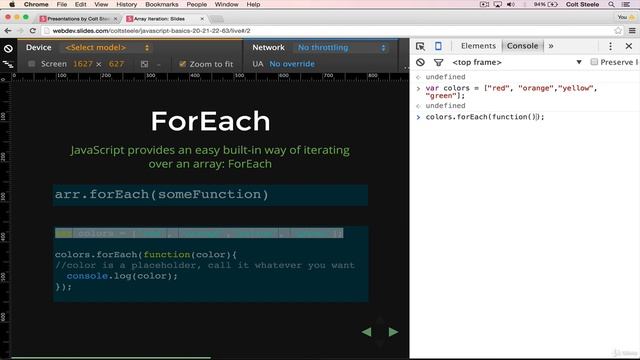Viewport: 640px width, 360px height.
Task: Open the View menu
Action: point(101,4)
